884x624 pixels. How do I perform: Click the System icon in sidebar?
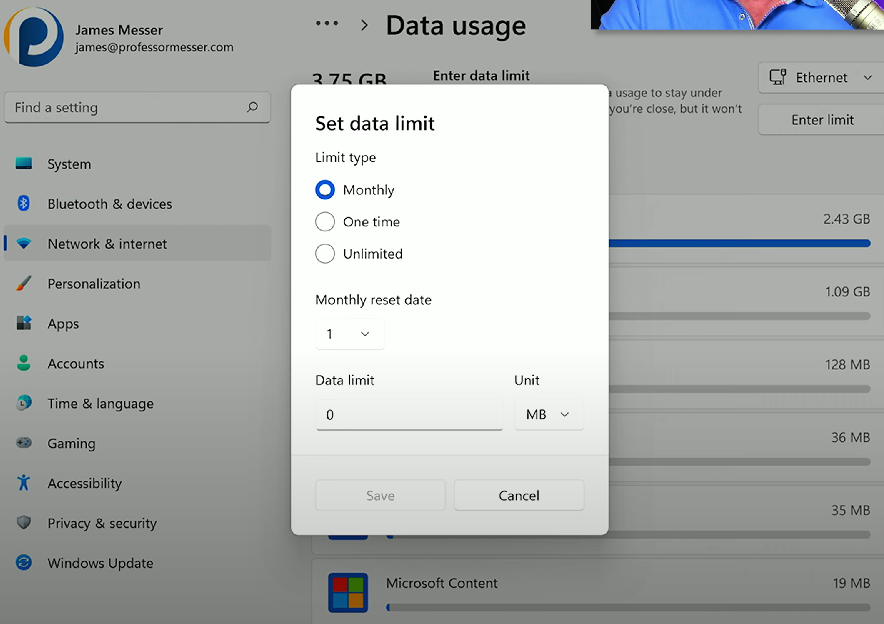24,164
